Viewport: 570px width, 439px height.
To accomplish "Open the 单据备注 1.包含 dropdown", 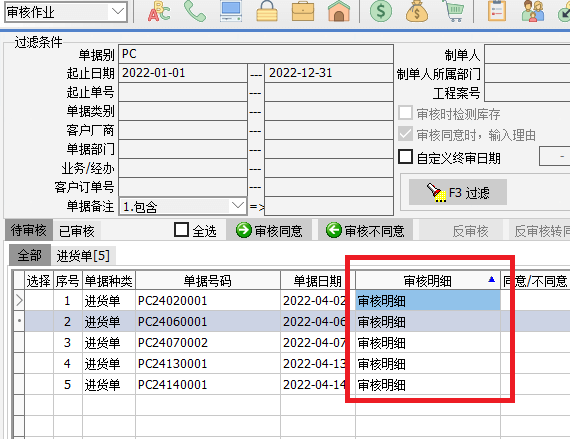I will 238,206.
